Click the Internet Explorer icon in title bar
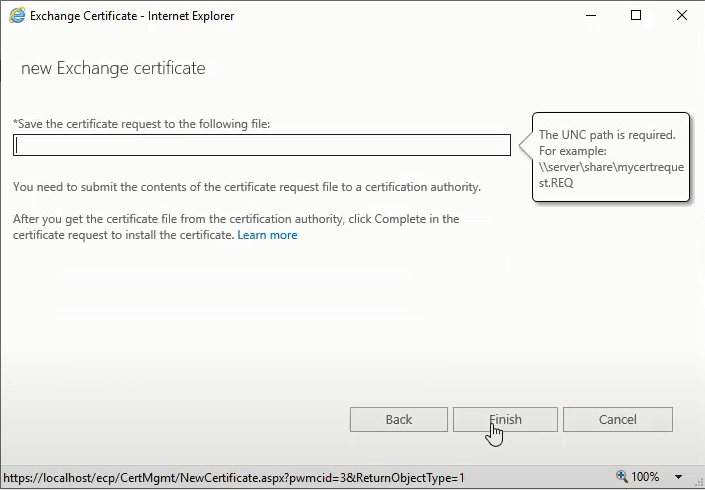This screenshot has width=705, height=490. [17, 16]
